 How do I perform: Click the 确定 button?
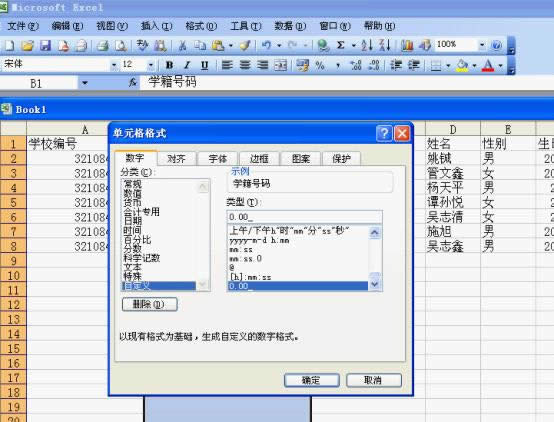point(312,380)
